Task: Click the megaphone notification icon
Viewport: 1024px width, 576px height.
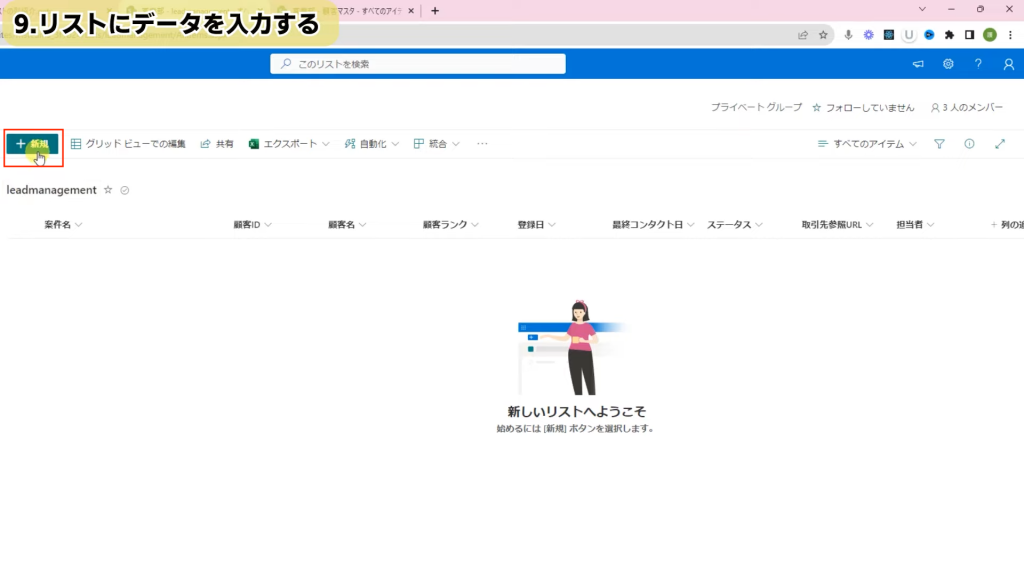Action: [x=918, y=64]
